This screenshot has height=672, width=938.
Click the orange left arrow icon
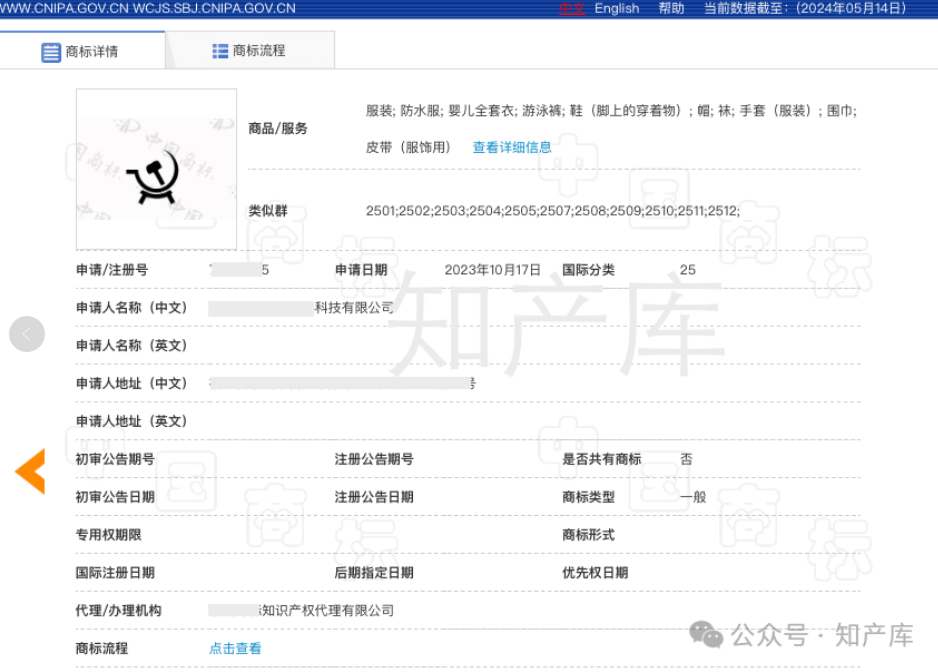click(x=31, y=472)
